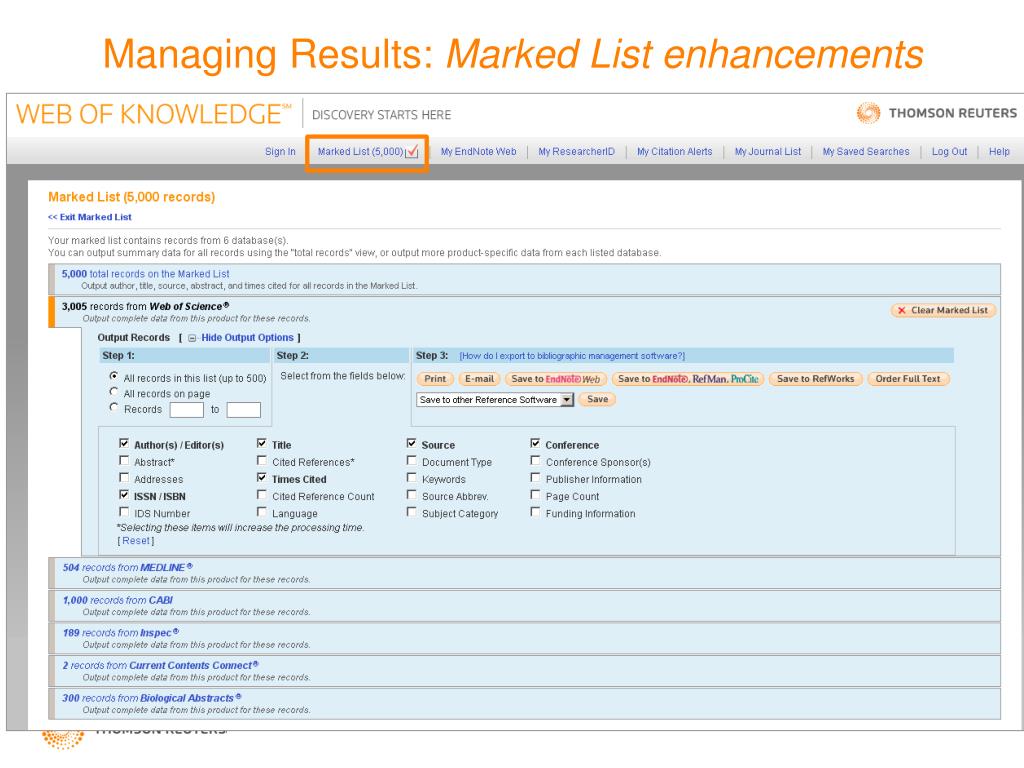The height and width of the screenshot is (768, 1024).
Task: Open My Citation Alerts
Action: pos(675,152)
